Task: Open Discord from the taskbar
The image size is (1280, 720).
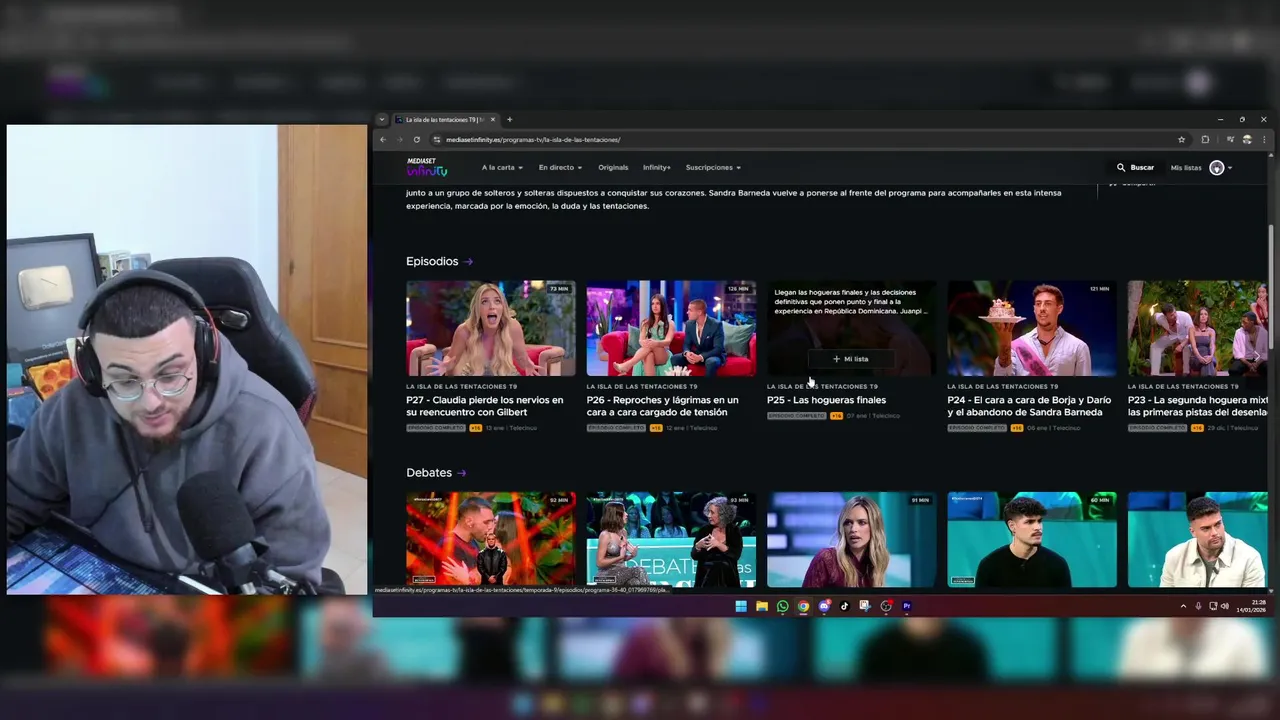Action: pos(824,606)
